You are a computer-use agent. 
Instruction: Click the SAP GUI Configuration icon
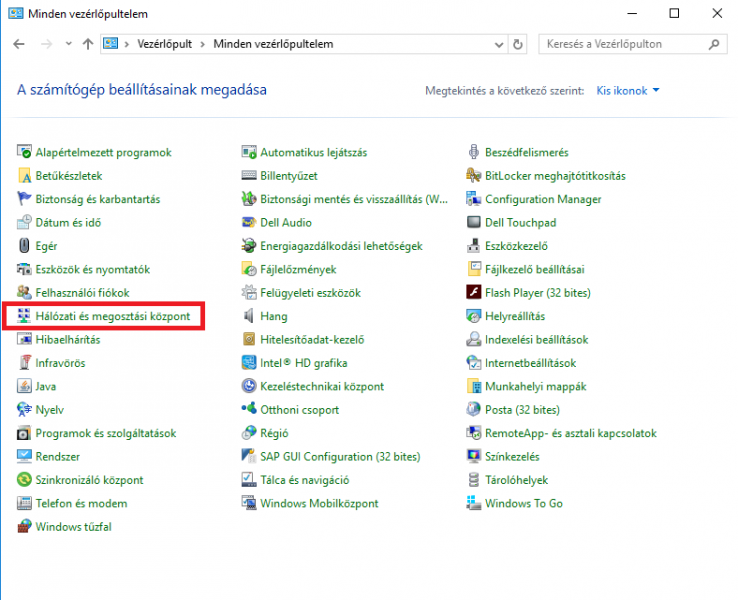coord(249,456)
